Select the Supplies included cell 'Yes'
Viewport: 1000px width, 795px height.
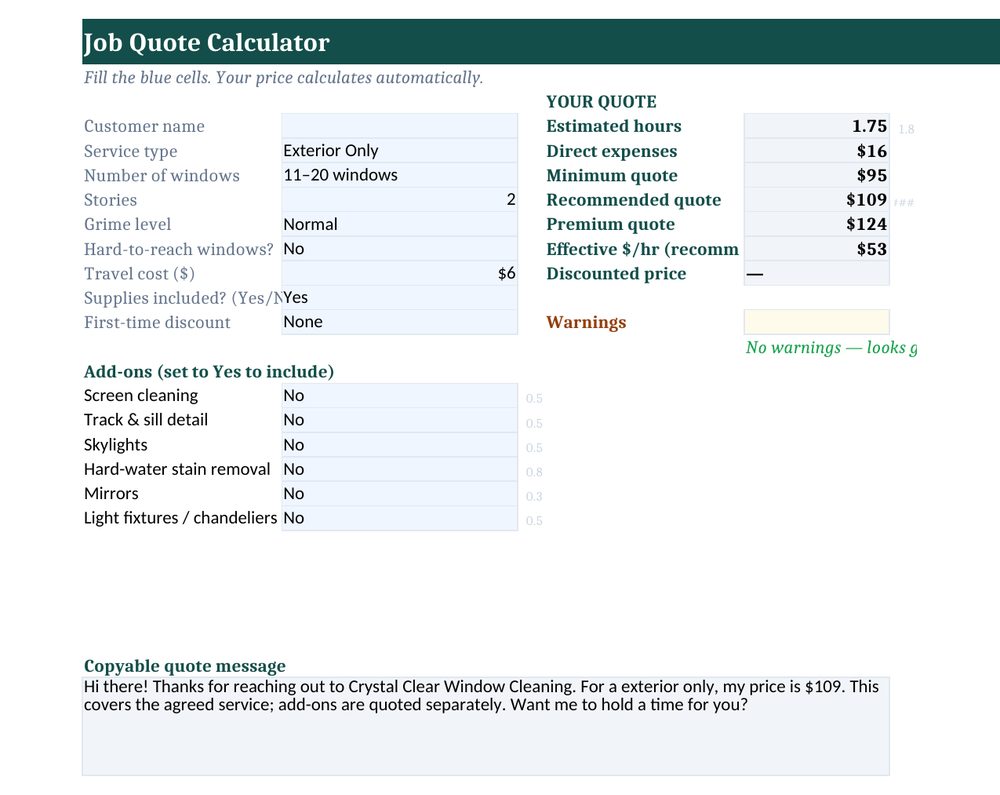coord(399,298)
